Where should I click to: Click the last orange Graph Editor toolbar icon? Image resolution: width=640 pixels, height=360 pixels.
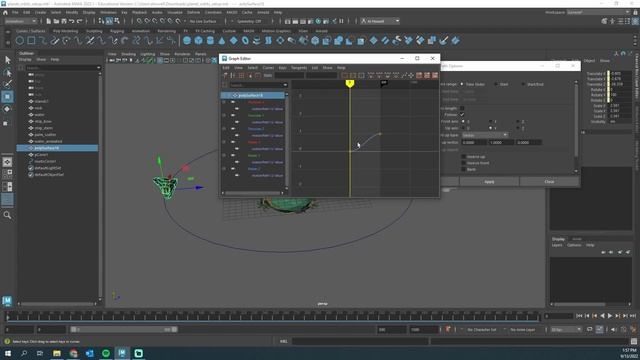pos(435,76)
